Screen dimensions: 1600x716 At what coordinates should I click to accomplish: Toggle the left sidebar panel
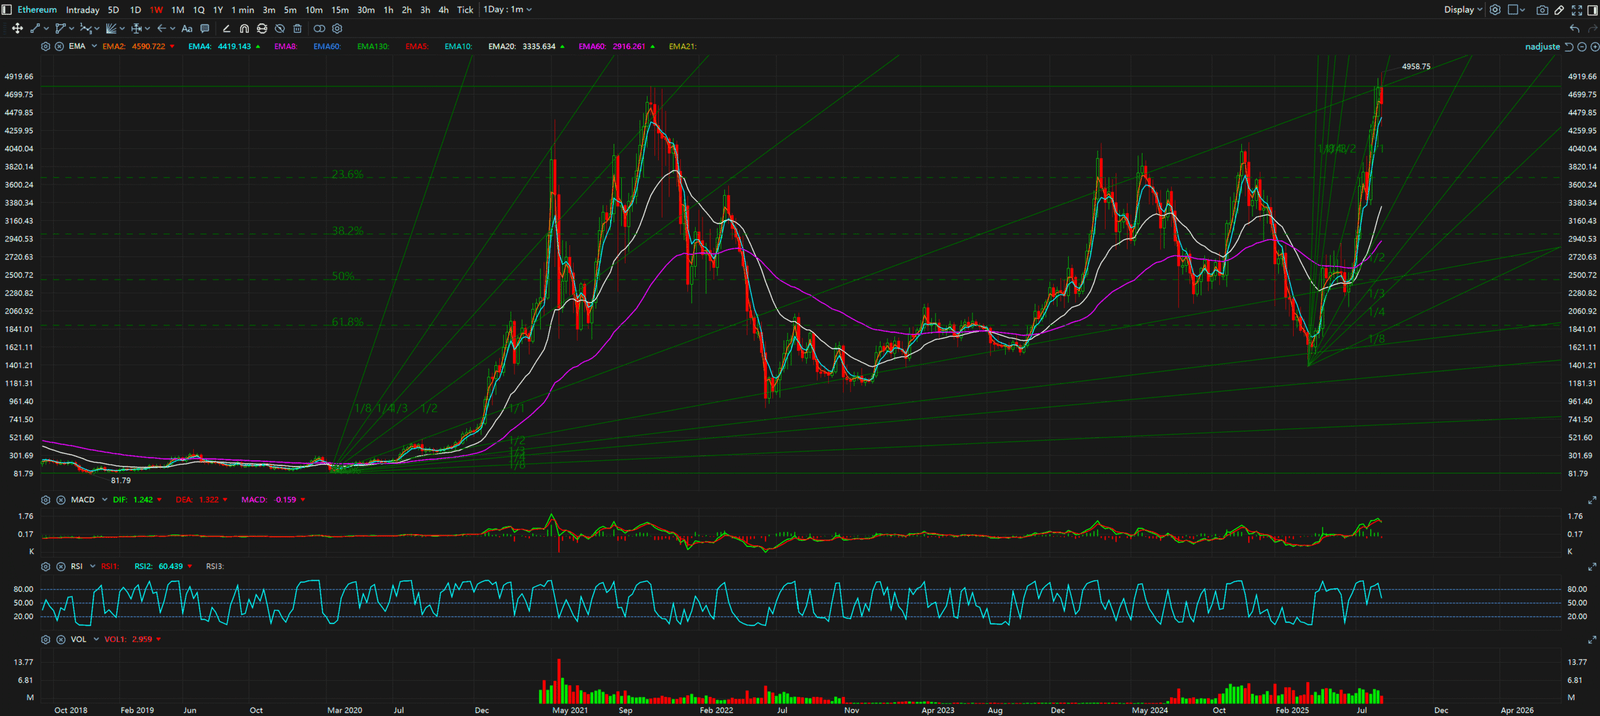(7, 10)
